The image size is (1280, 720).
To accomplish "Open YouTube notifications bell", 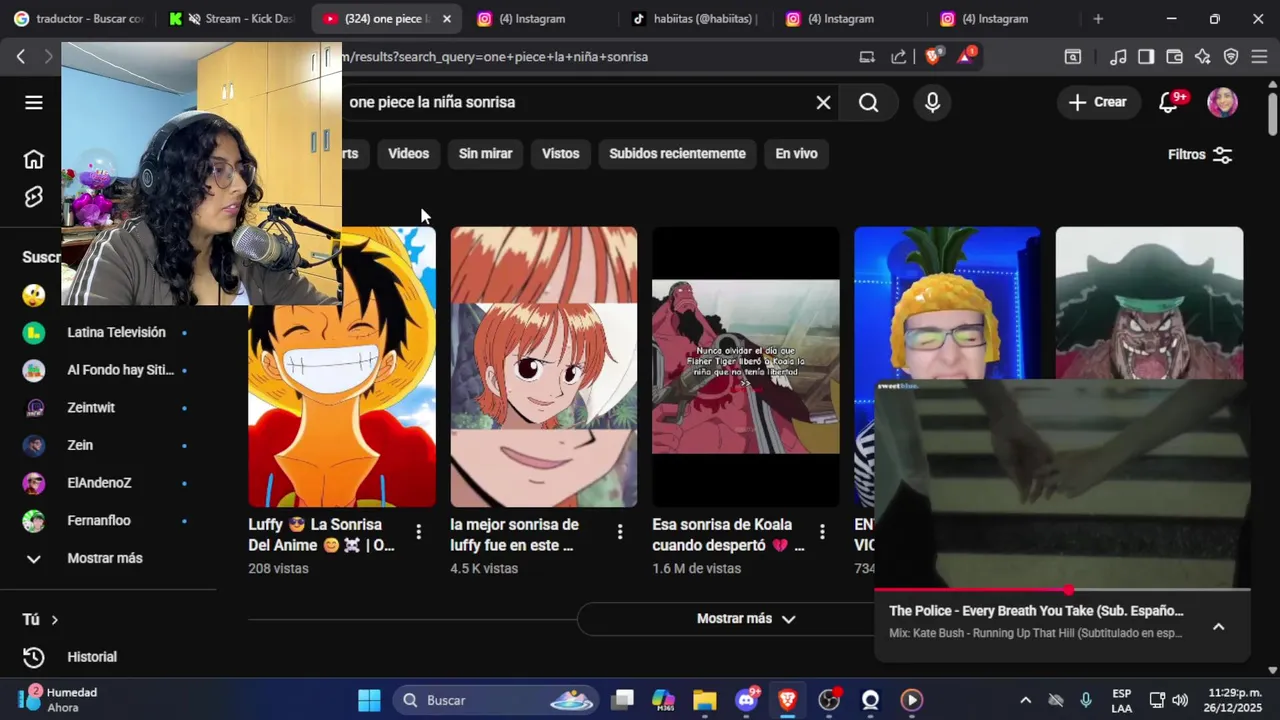I will click(x=1168, y=102).
